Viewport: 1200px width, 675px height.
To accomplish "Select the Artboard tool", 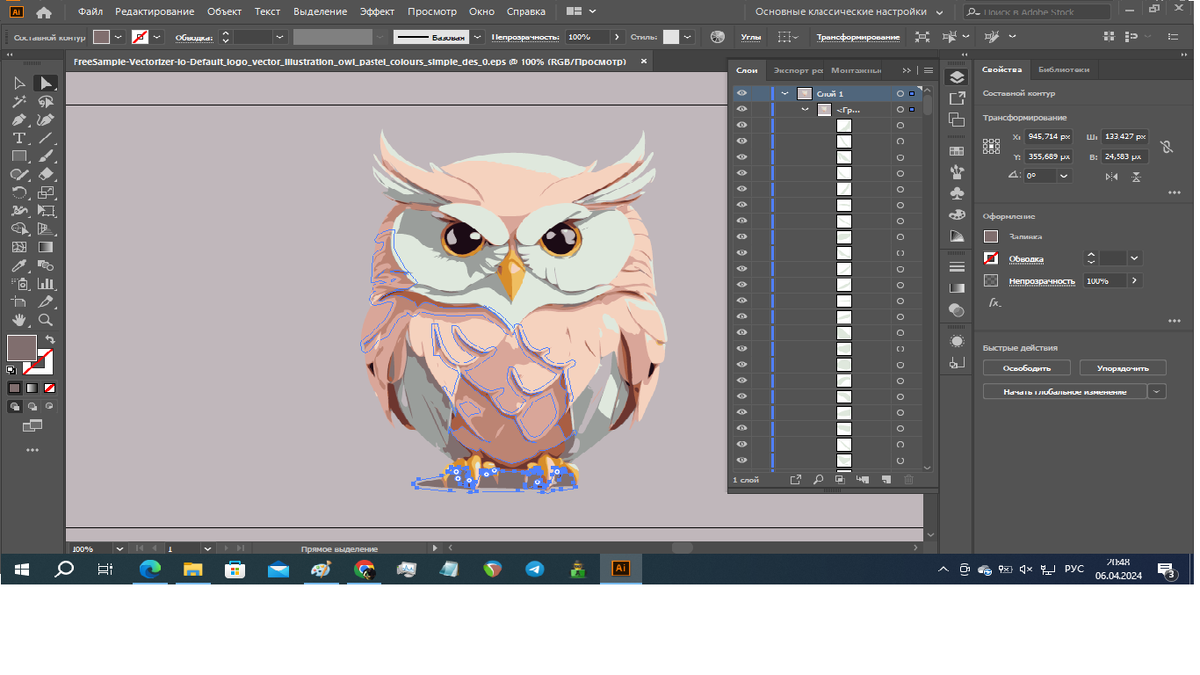I will (x=19, y=302).
